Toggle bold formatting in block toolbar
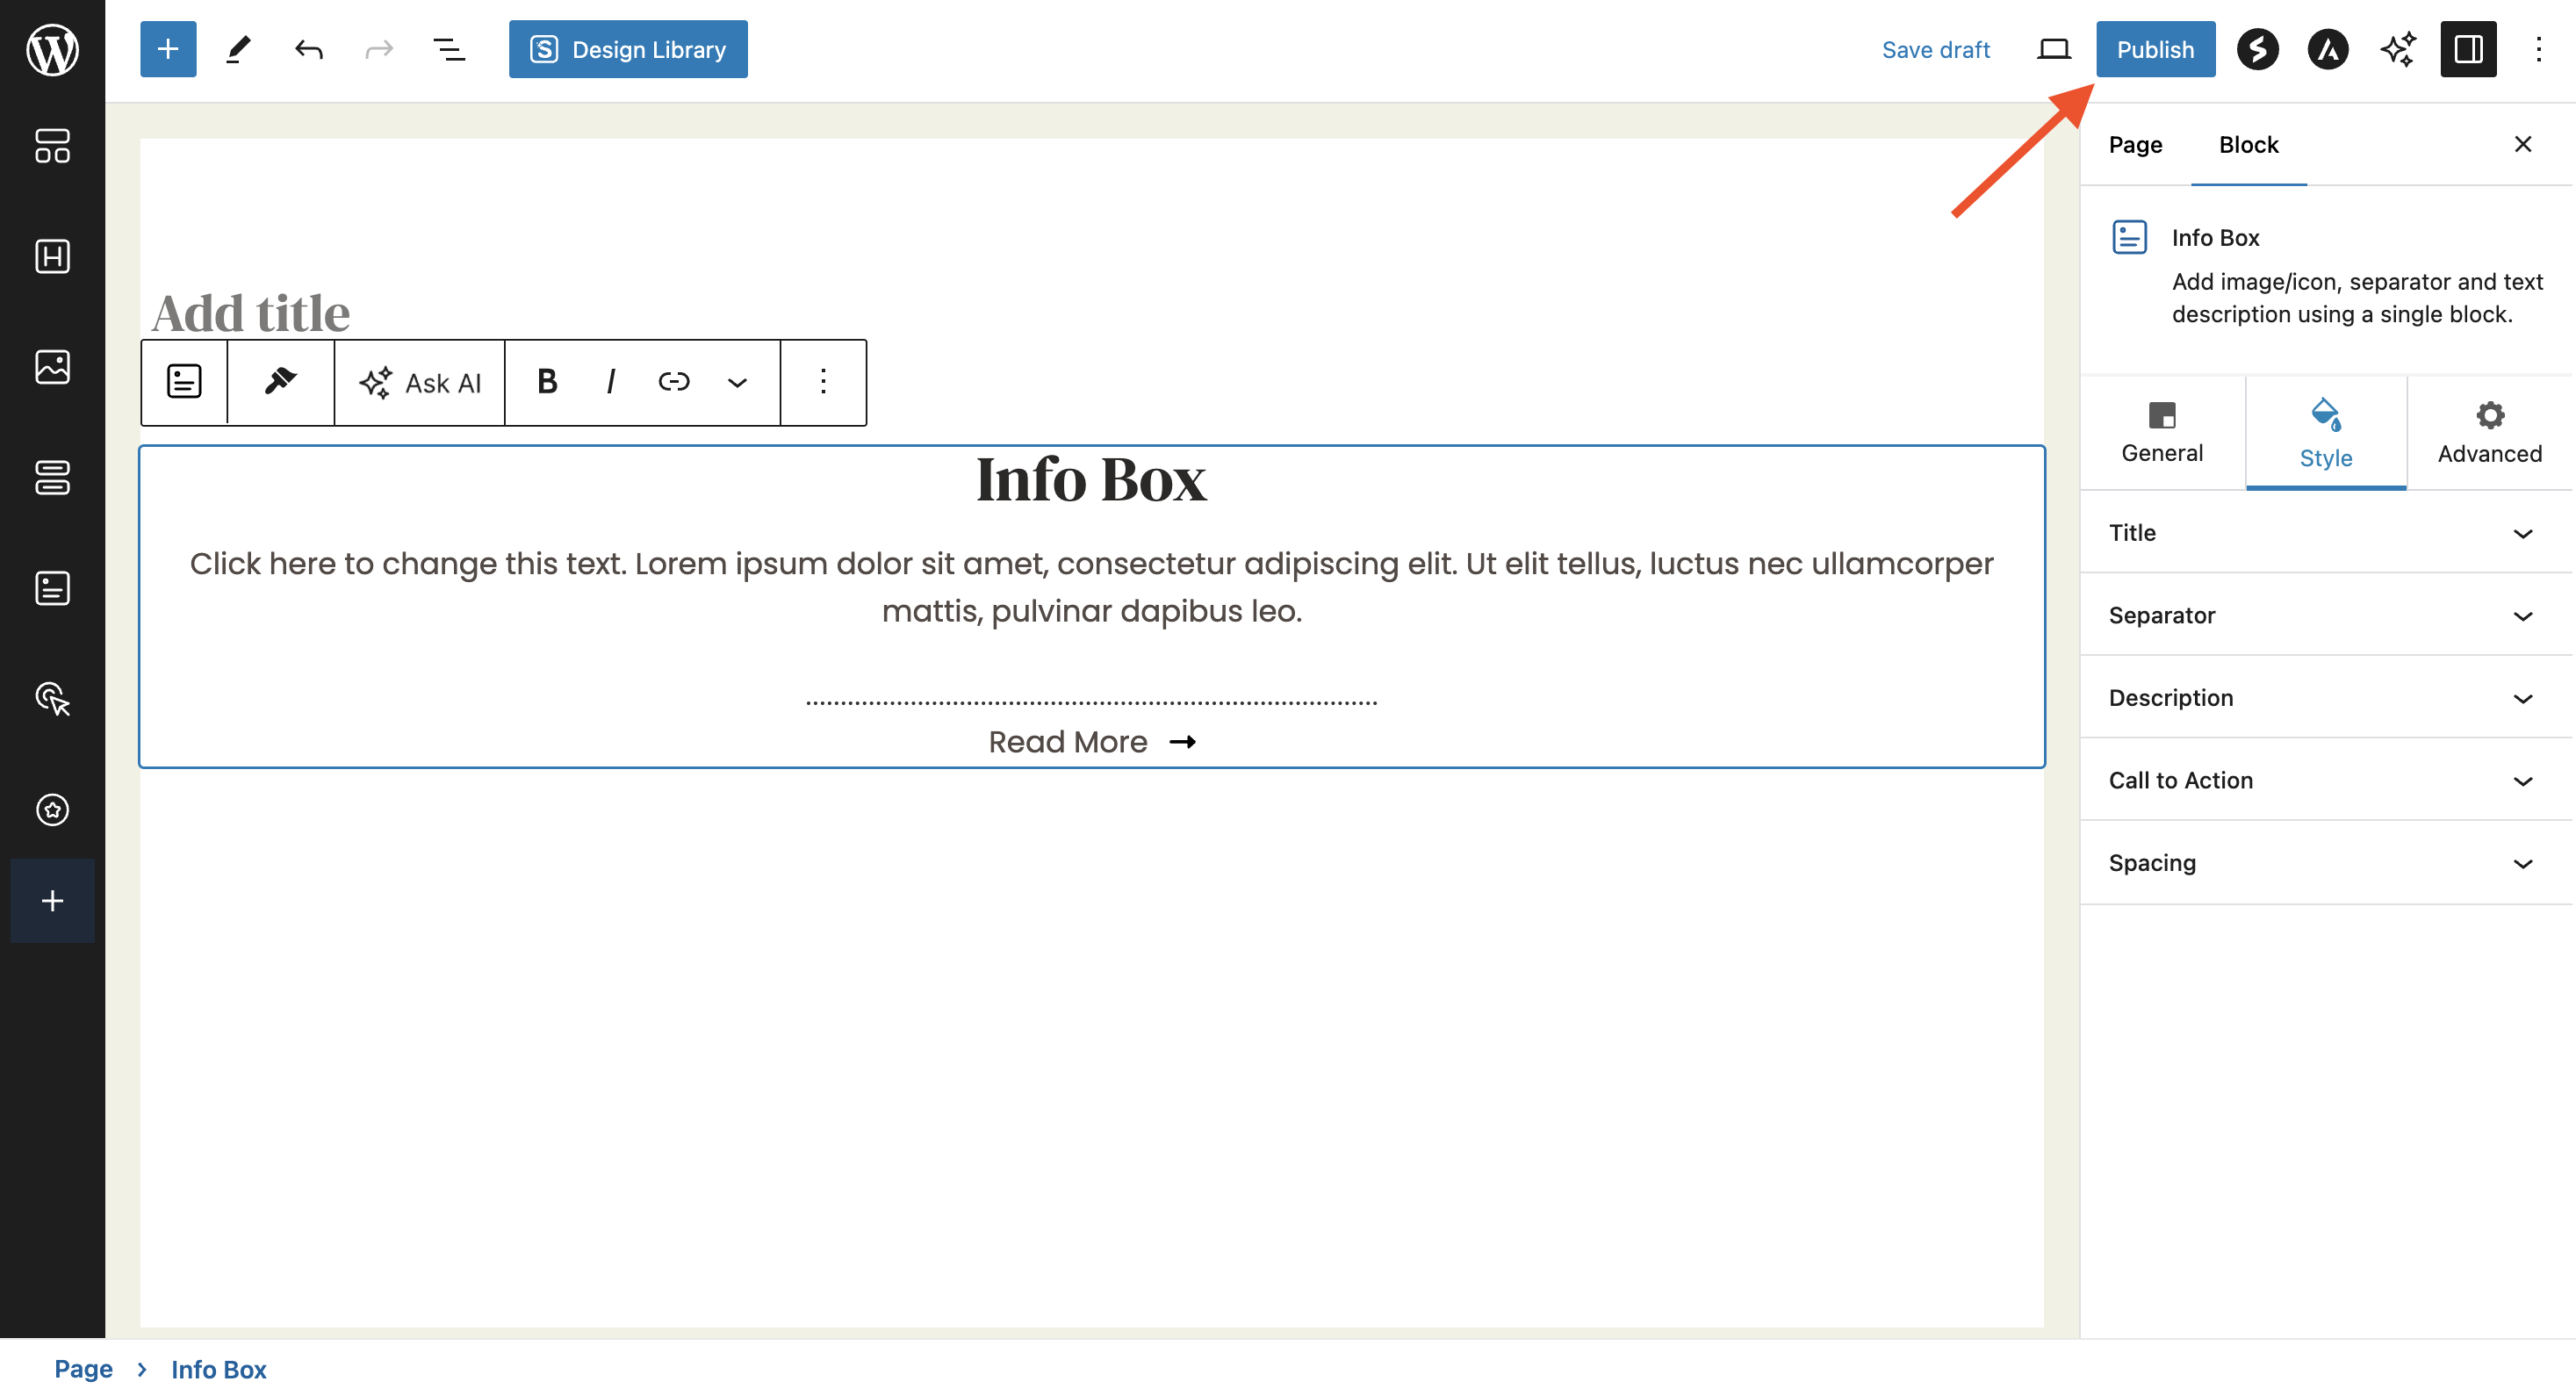 (547, 382)
